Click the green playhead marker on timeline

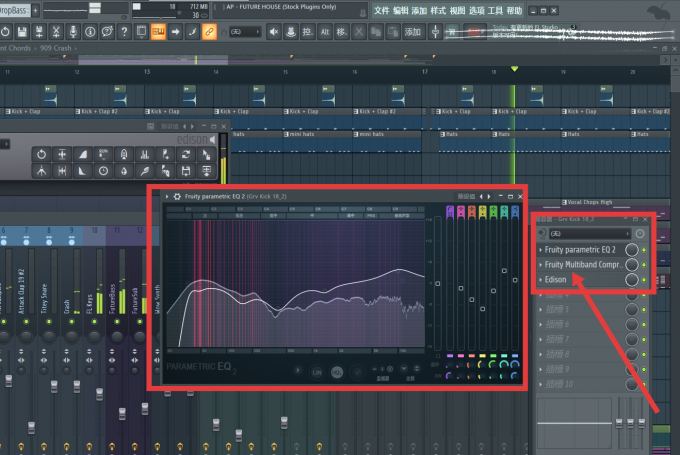(x=514, y=69)
